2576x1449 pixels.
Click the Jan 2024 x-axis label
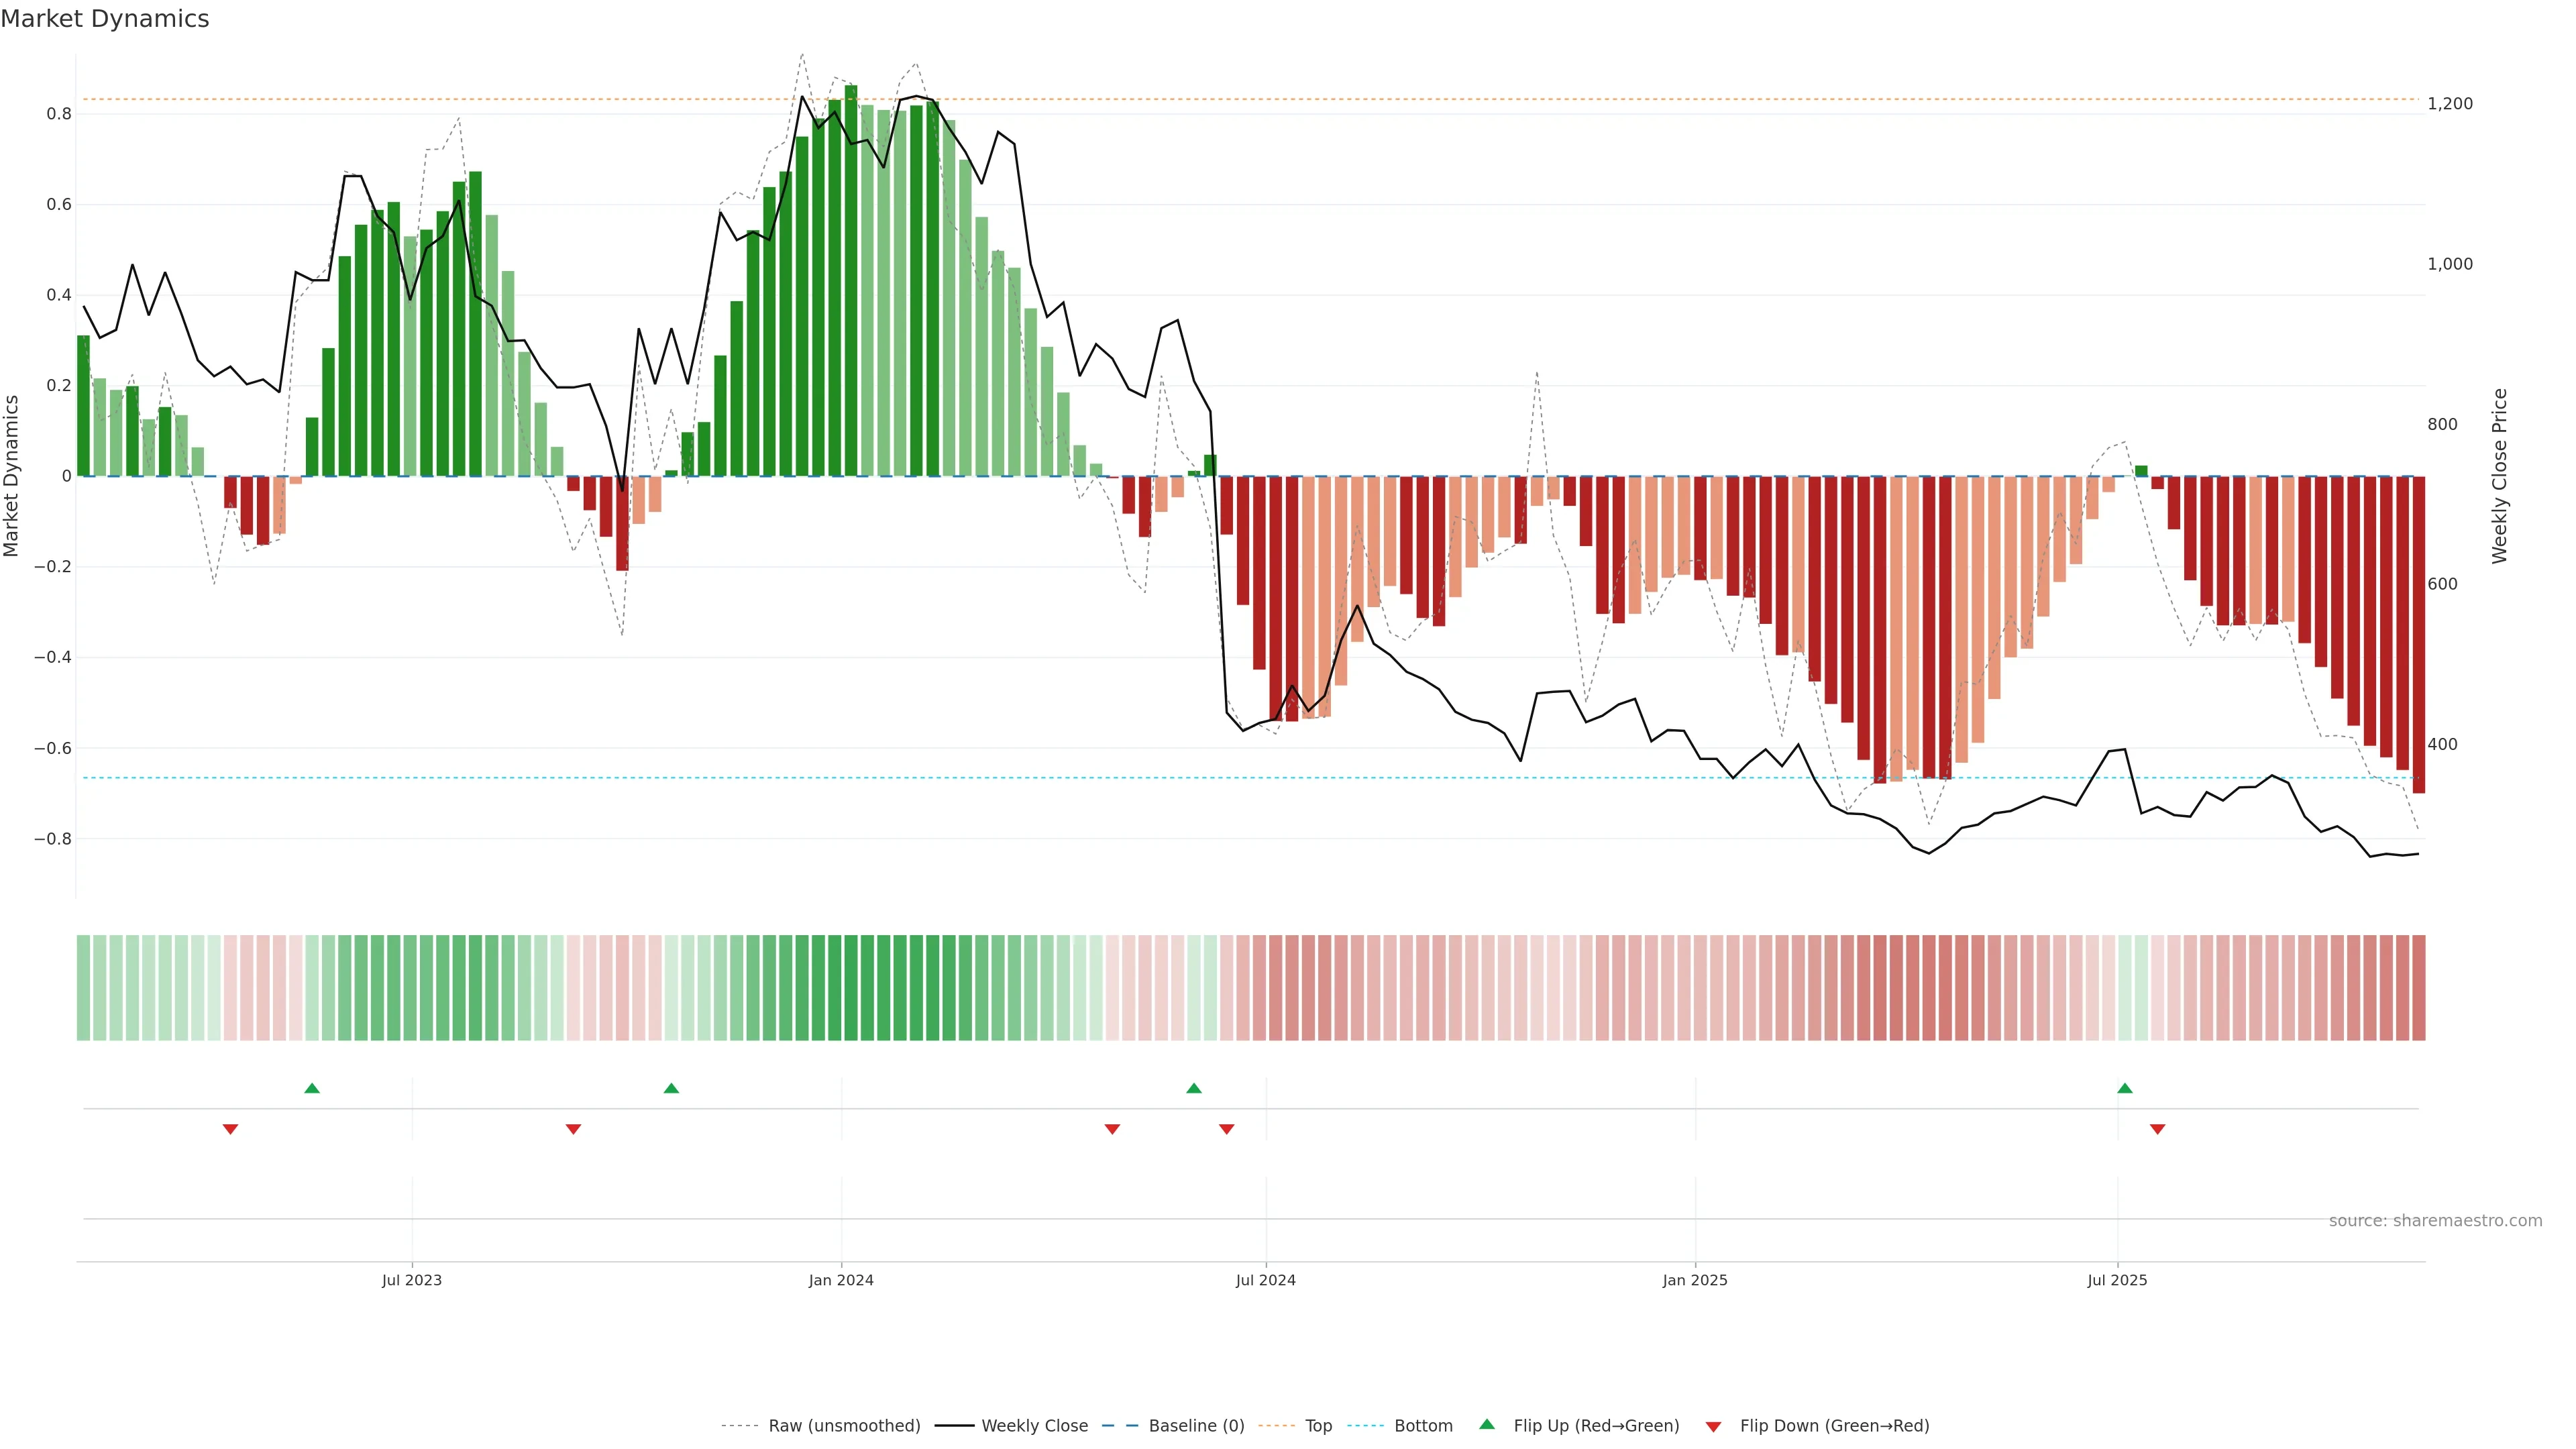(x=841, y=1280)
